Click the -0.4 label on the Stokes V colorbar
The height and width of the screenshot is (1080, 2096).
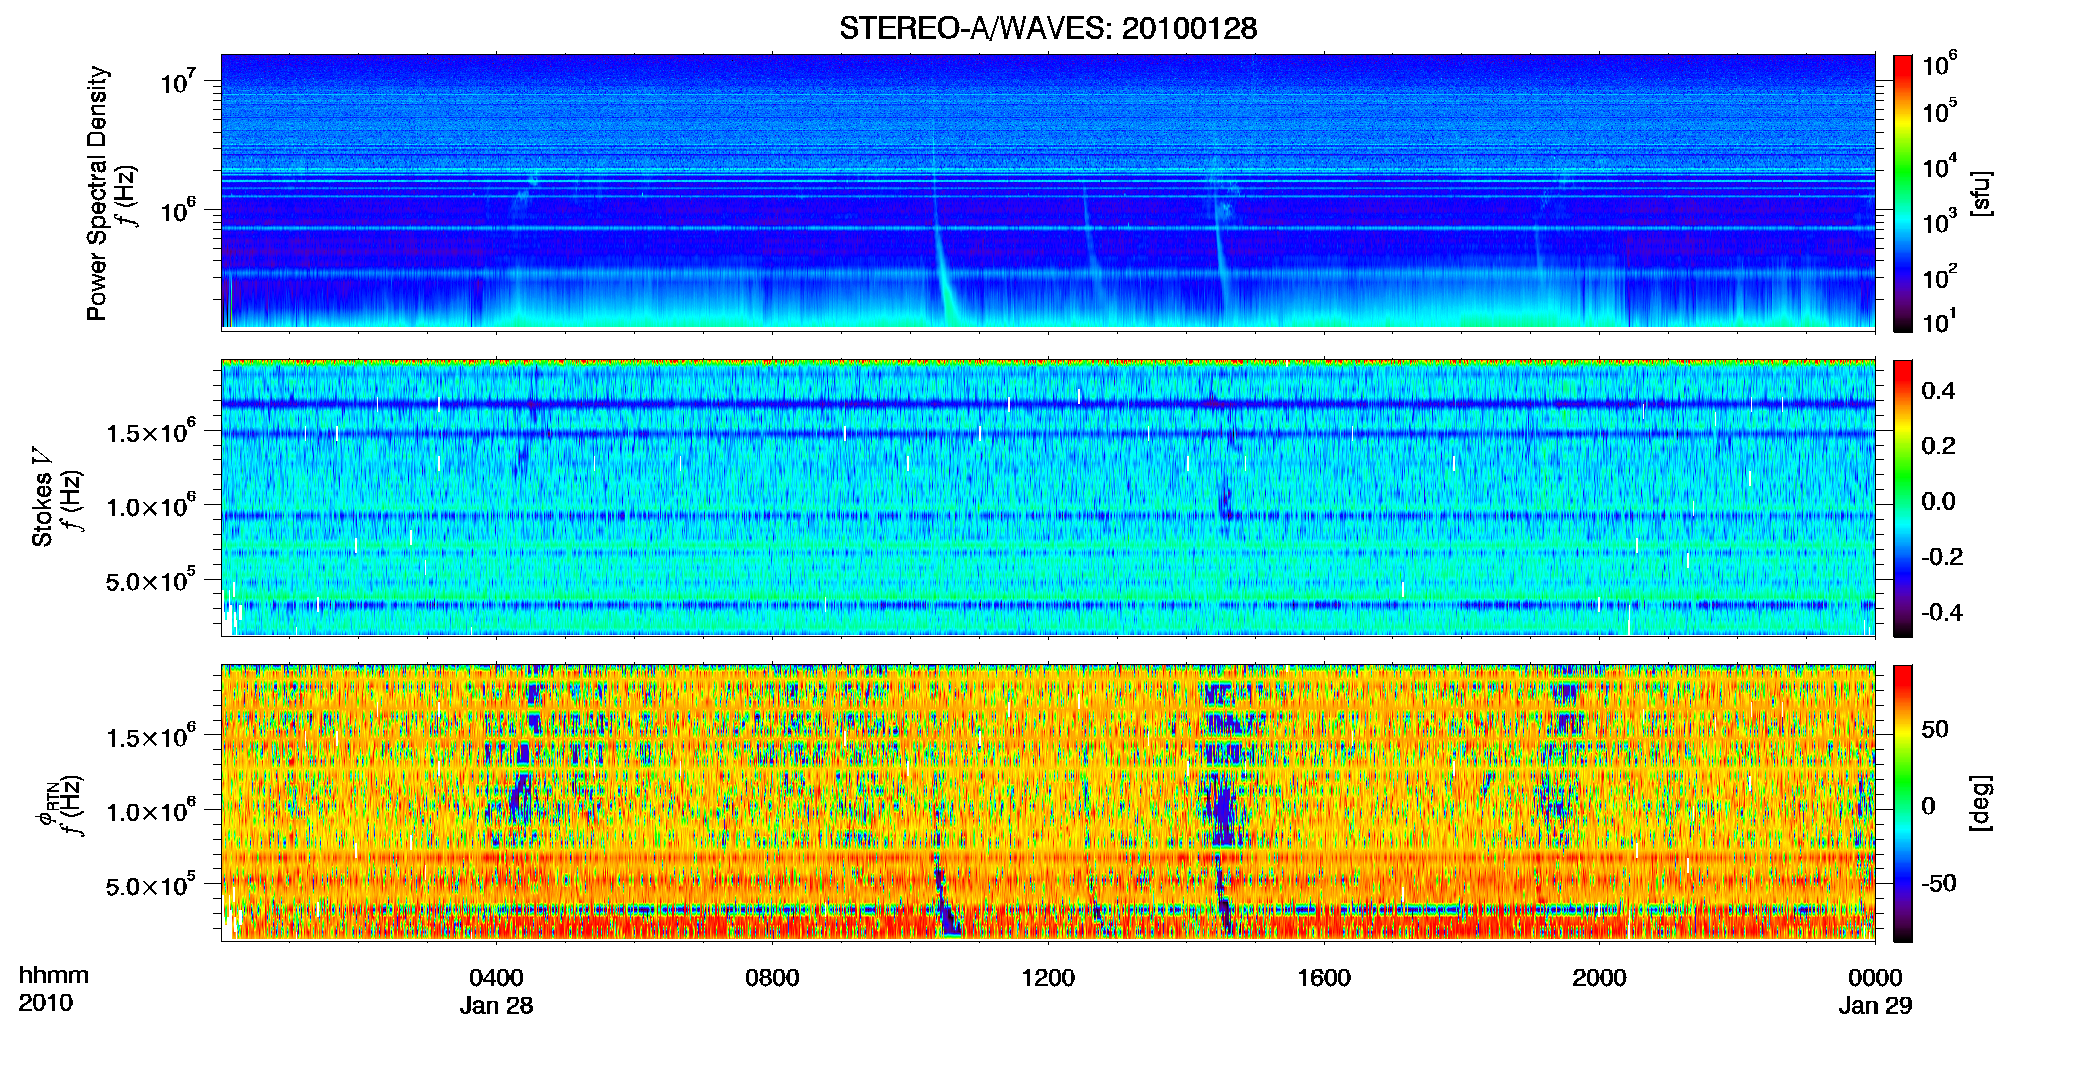(1942, 612)
